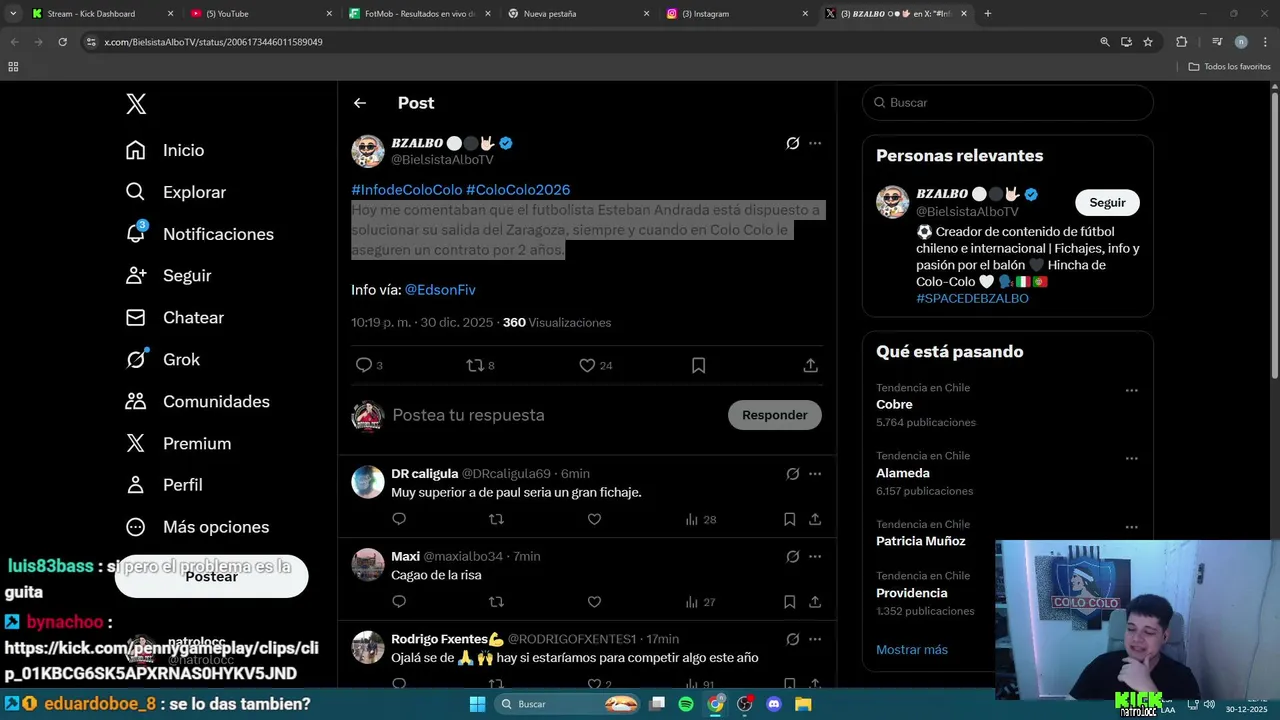Share DR caligula's reply
Image resolution: width=1280 pixels, height=720 pixels.
pyautogui.click(x=815, y=519)
